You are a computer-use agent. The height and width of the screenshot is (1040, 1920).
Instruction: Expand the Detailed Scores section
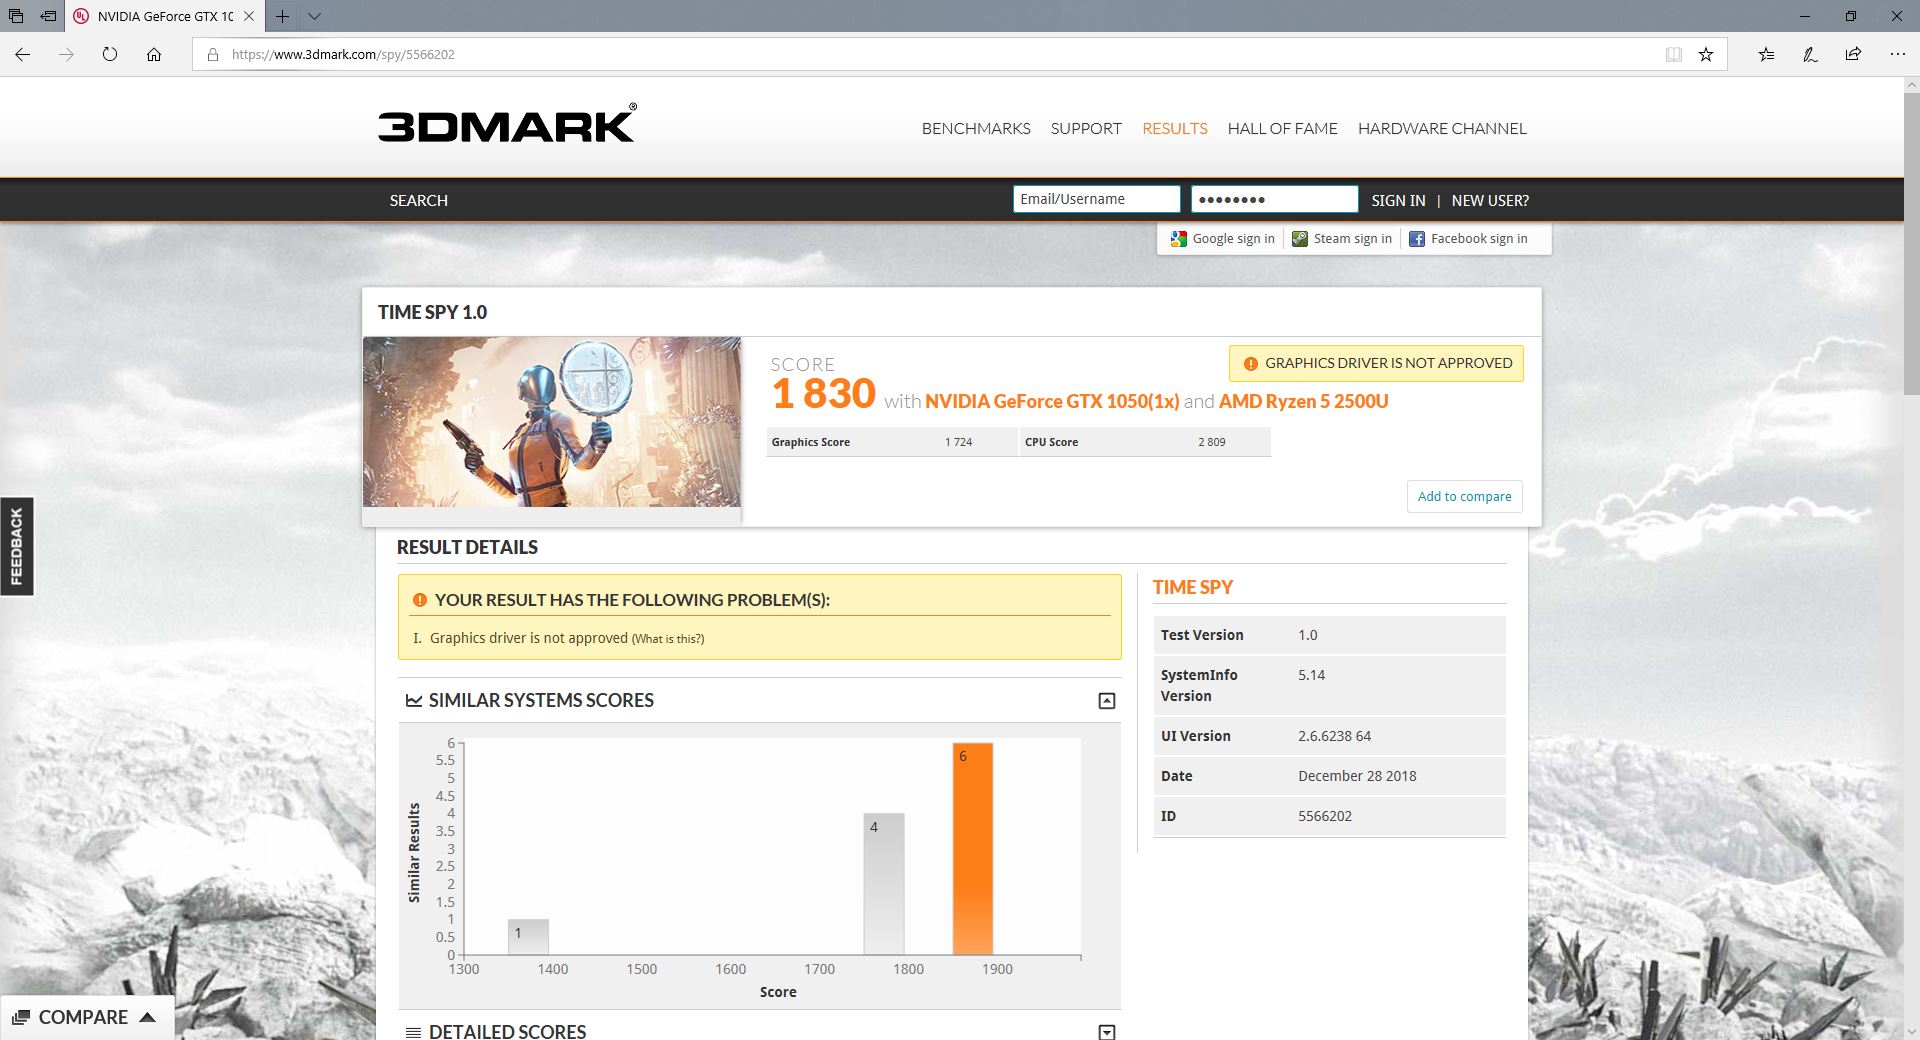(x=1106, y=1031)
